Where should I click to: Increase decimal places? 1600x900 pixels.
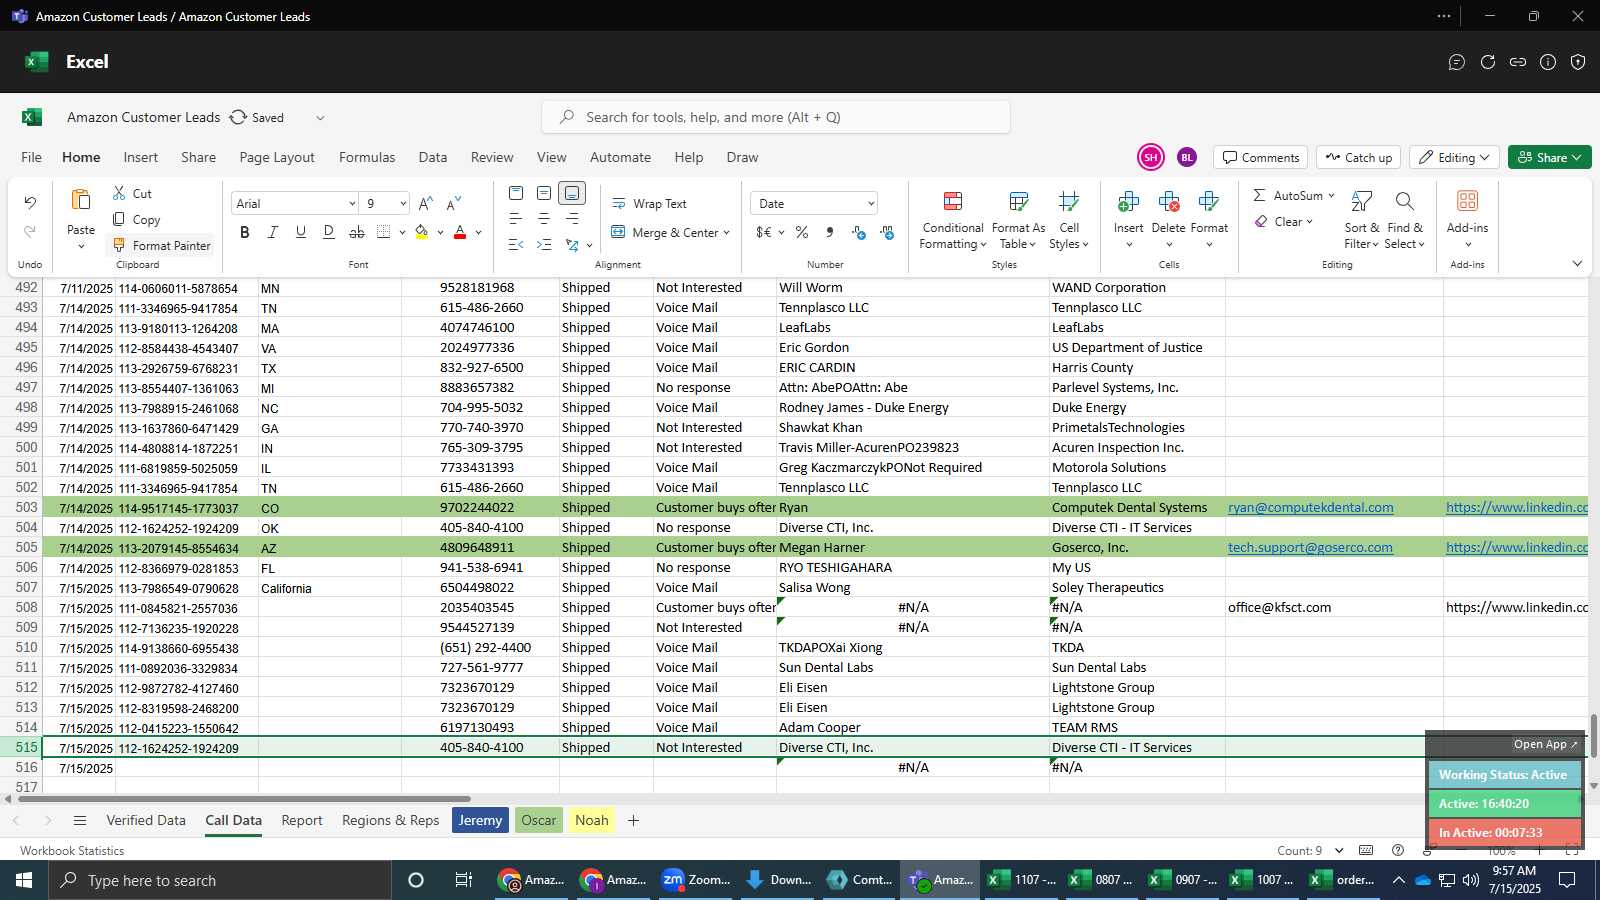tap(859, 232)
